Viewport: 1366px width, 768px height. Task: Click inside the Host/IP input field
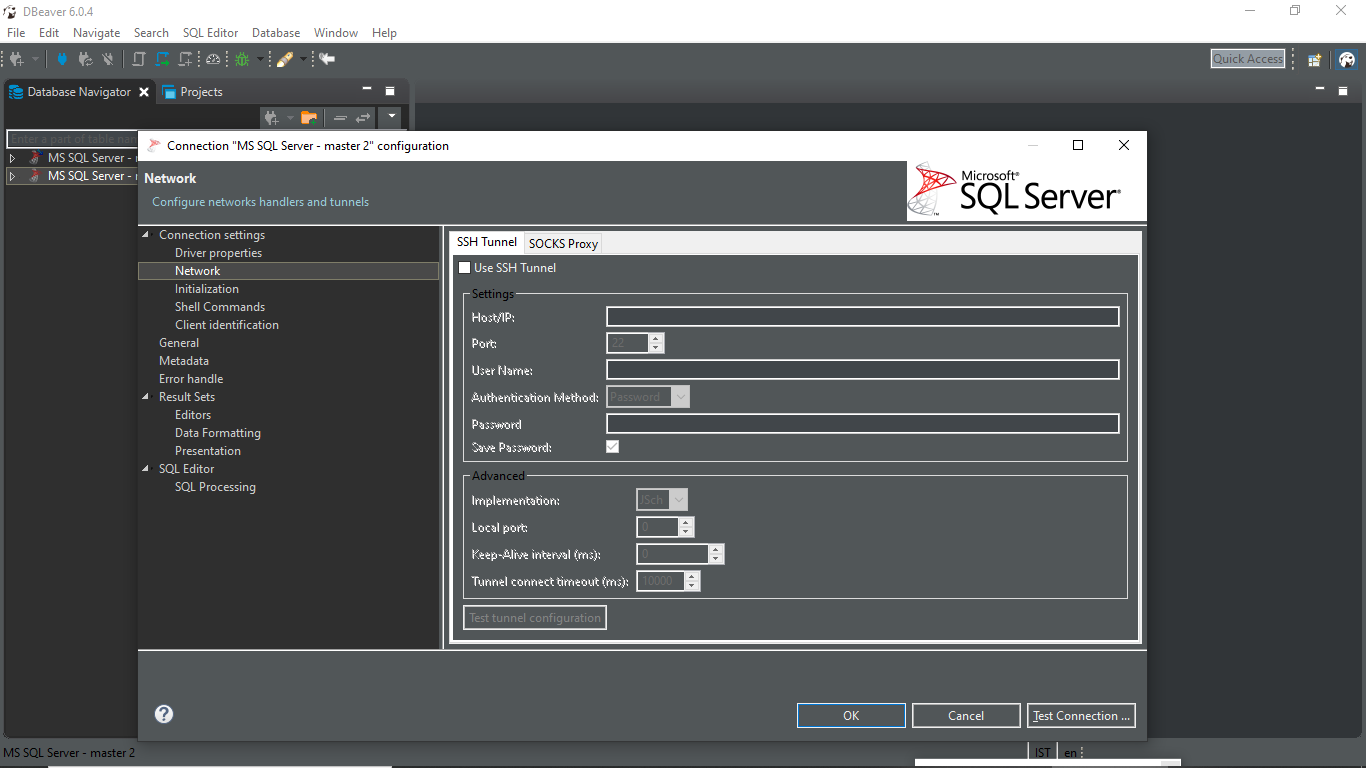click(861, 316)
